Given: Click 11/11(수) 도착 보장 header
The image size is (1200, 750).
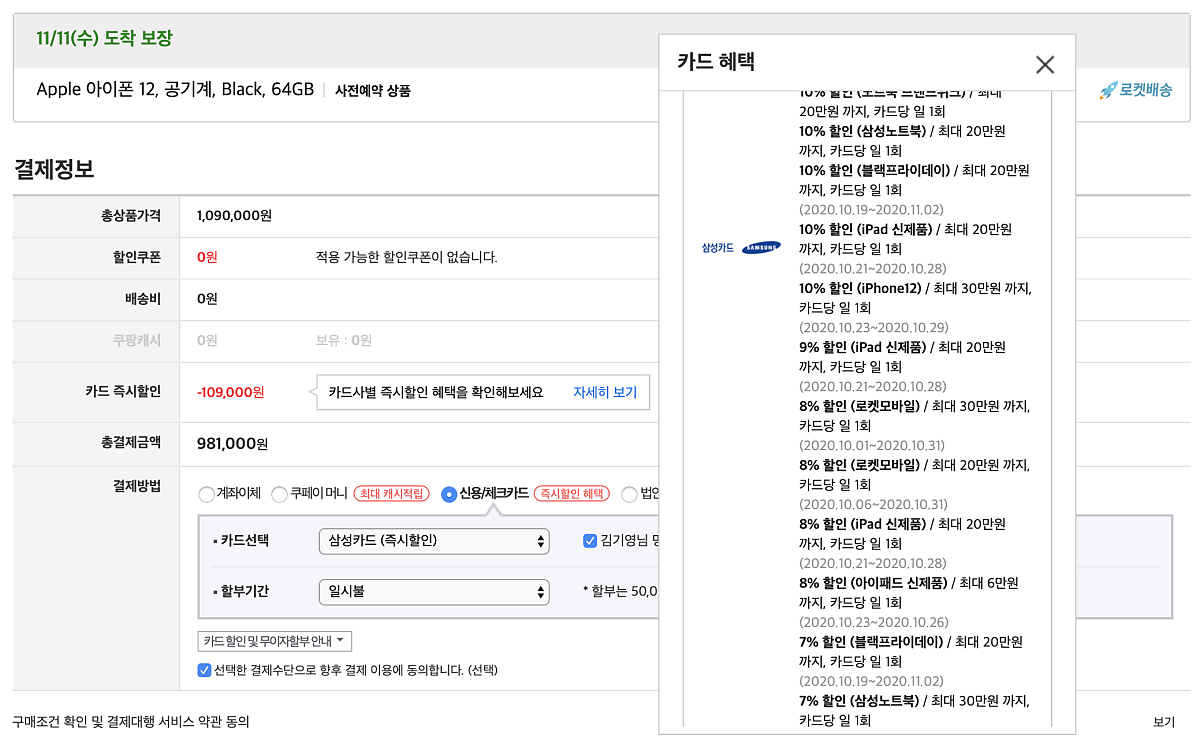Looking at the screenshot, I should 104,39.
